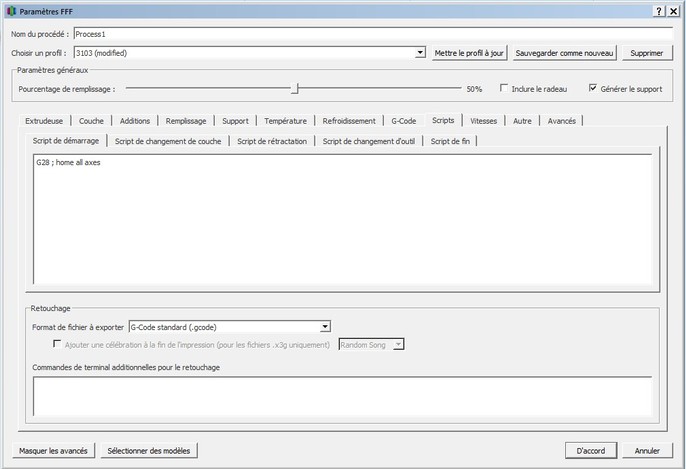Confirm settings with the D'accord button

(x=595, y=450)
